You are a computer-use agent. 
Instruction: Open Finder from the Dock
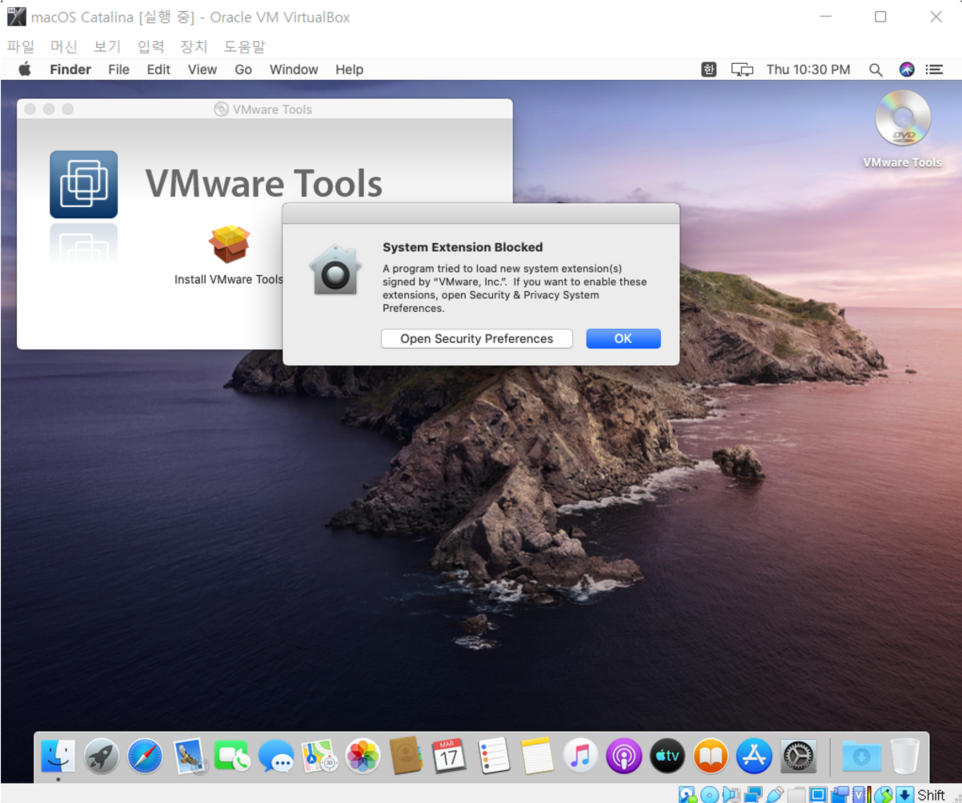tap(58, 756)
